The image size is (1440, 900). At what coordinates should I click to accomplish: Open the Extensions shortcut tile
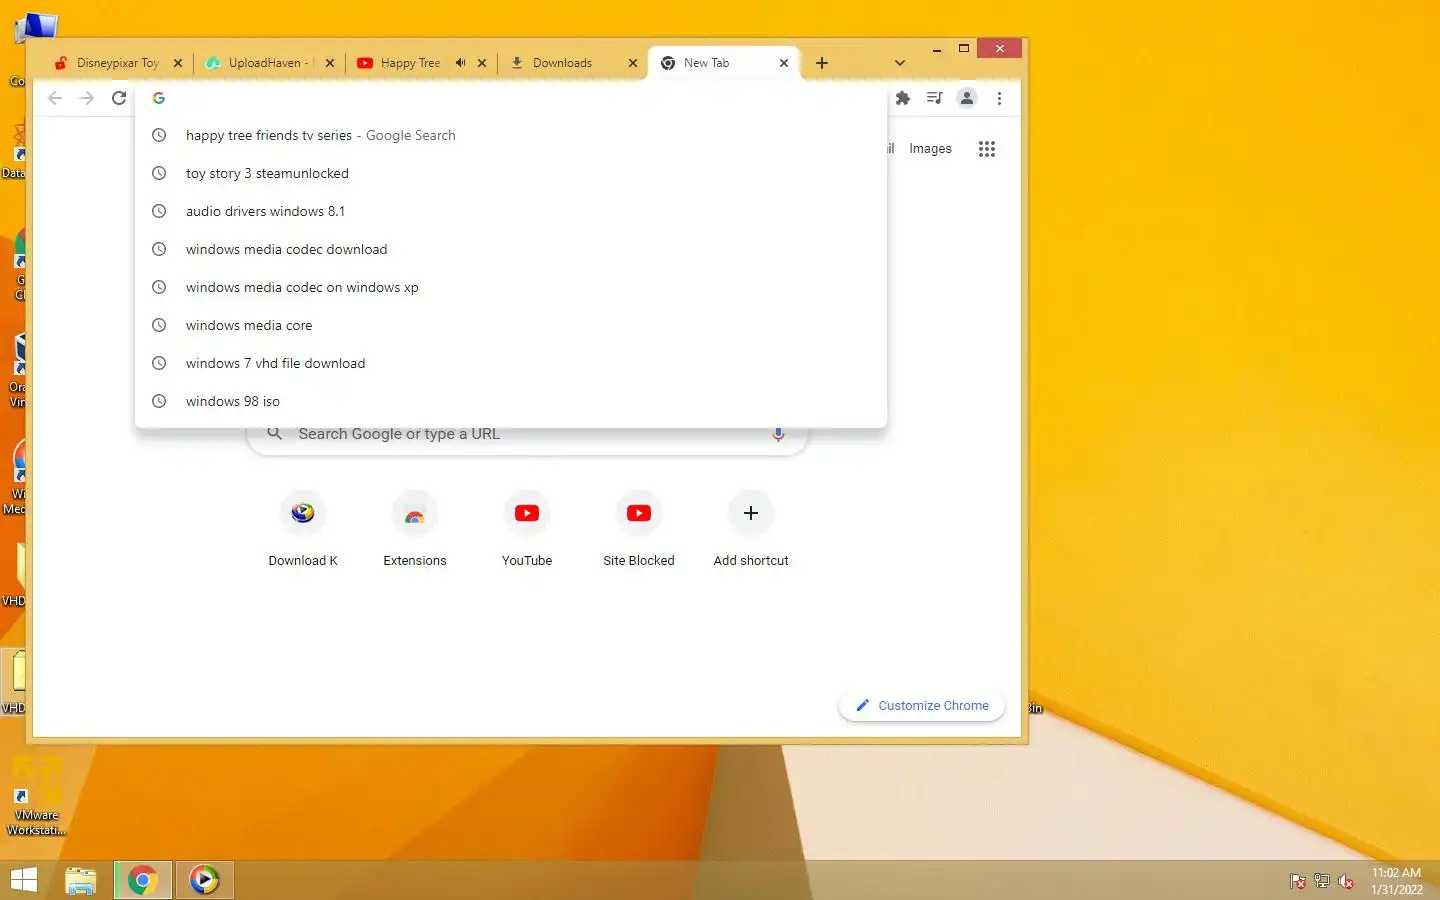click(415, 529)
